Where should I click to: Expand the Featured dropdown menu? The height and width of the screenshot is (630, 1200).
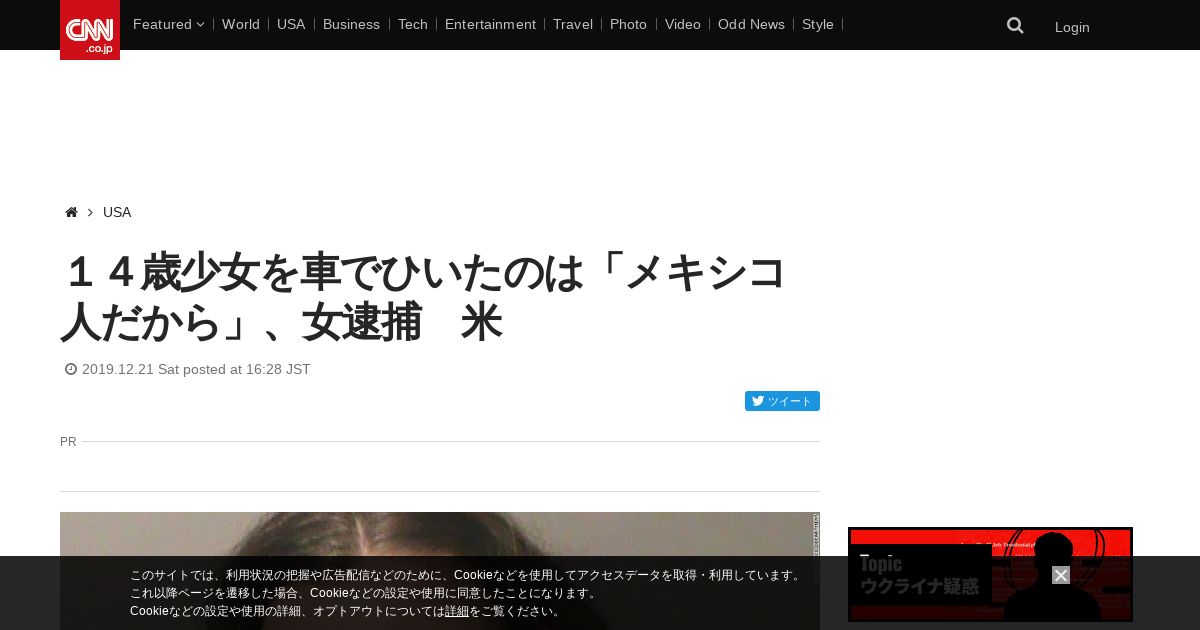168,24
